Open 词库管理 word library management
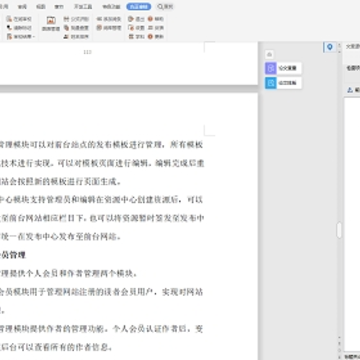Screen dimensions: 360x360 pyautogui.click(x=109, y=28)
